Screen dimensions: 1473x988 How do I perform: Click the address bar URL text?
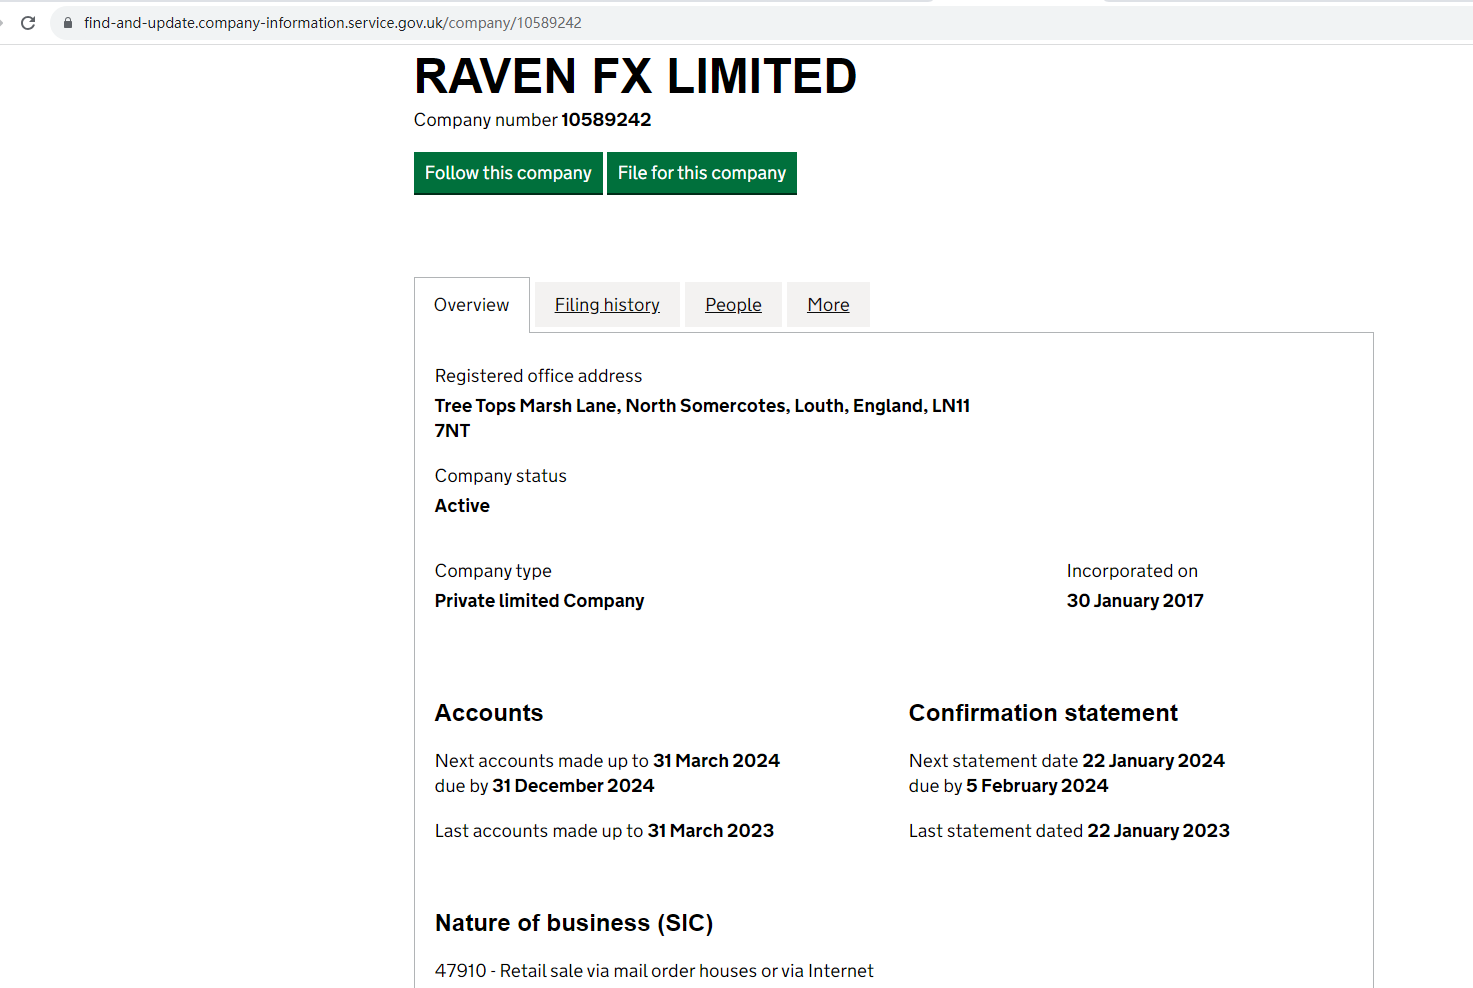tap(332, 22)
